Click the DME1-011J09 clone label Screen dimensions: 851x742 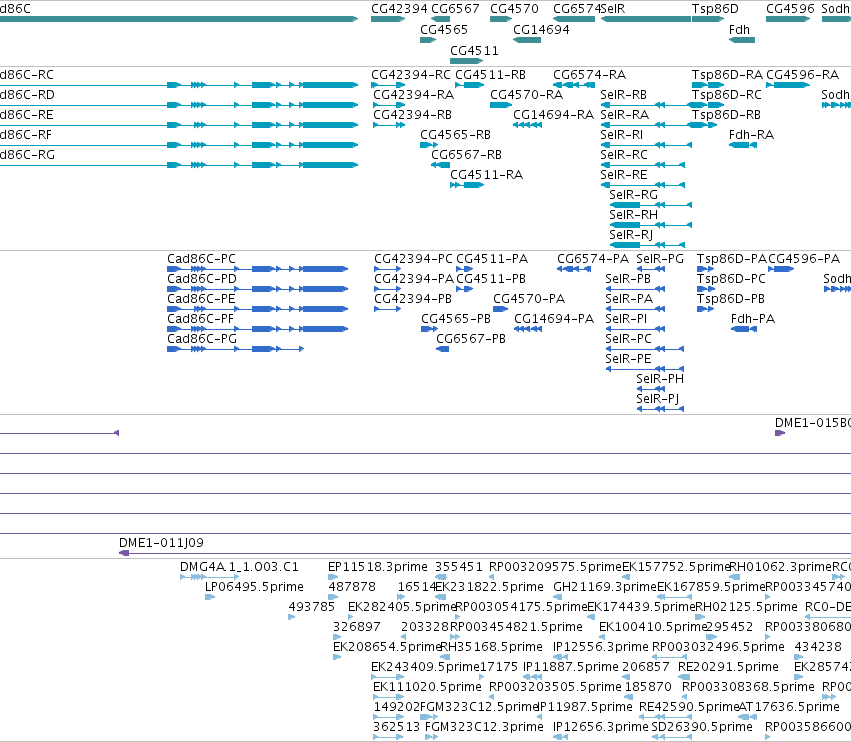pyautogui.click(x=161, y=543)
